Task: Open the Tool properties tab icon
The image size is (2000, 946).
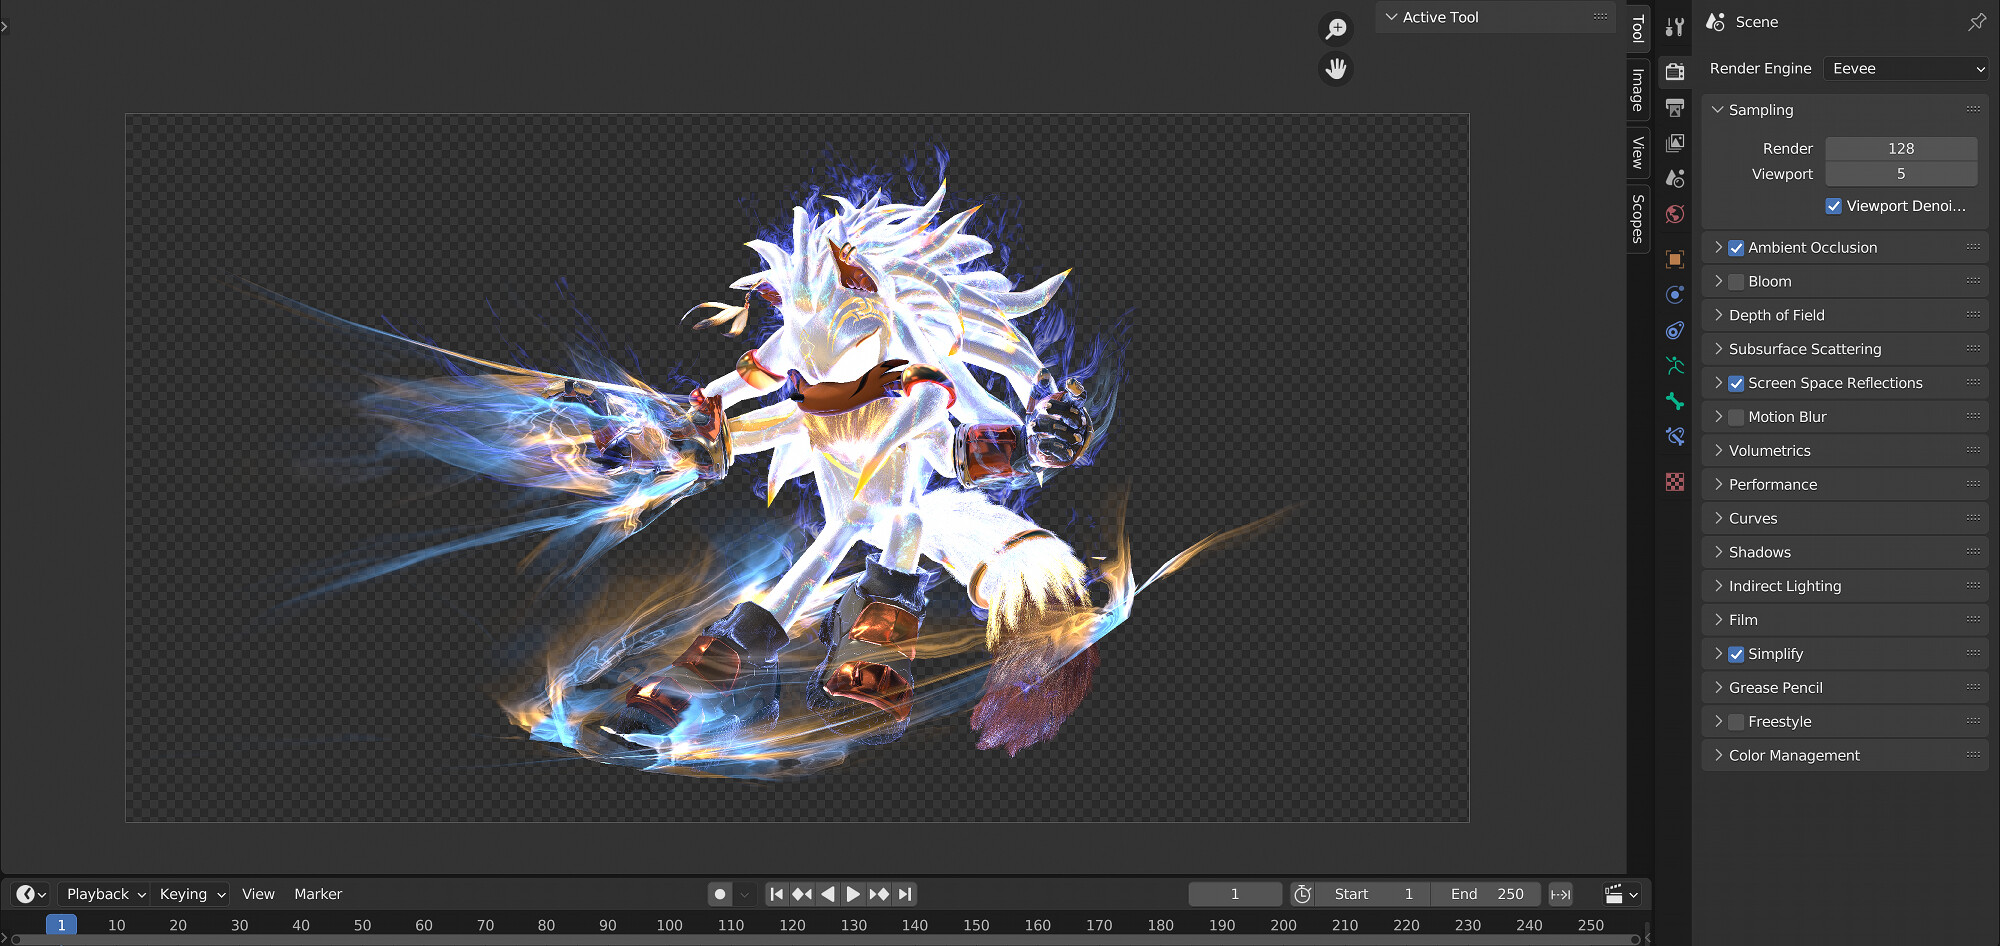Action: point(1675,27)
